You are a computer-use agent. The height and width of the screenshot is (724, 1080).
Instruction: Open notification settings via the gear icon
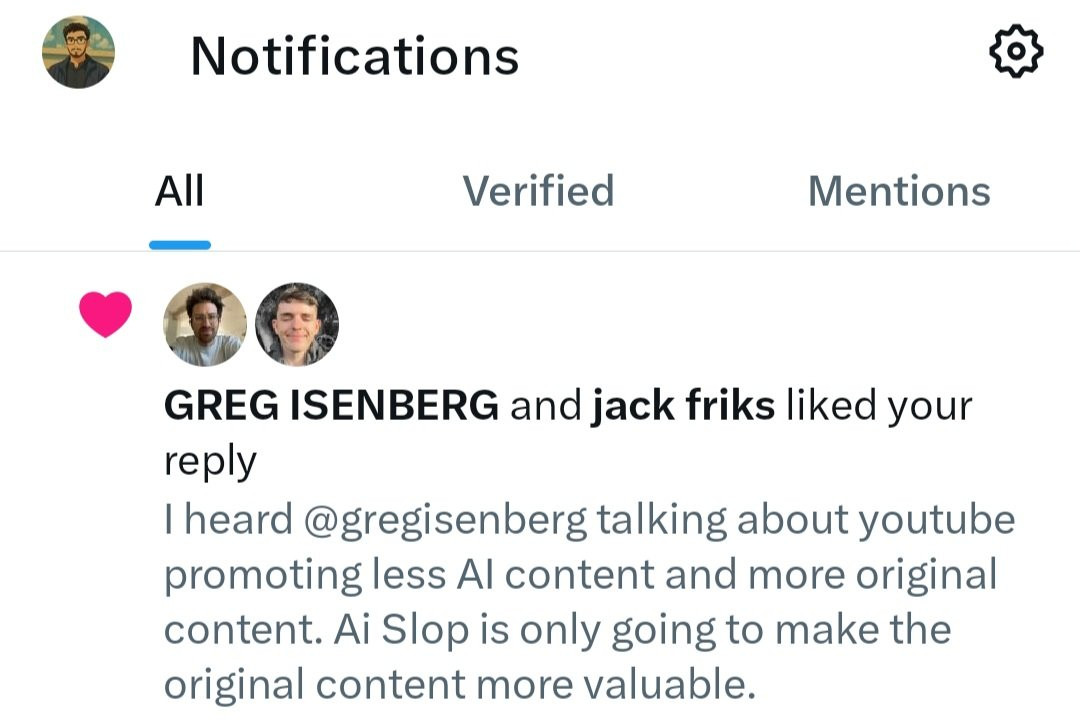pos(1016,52)
